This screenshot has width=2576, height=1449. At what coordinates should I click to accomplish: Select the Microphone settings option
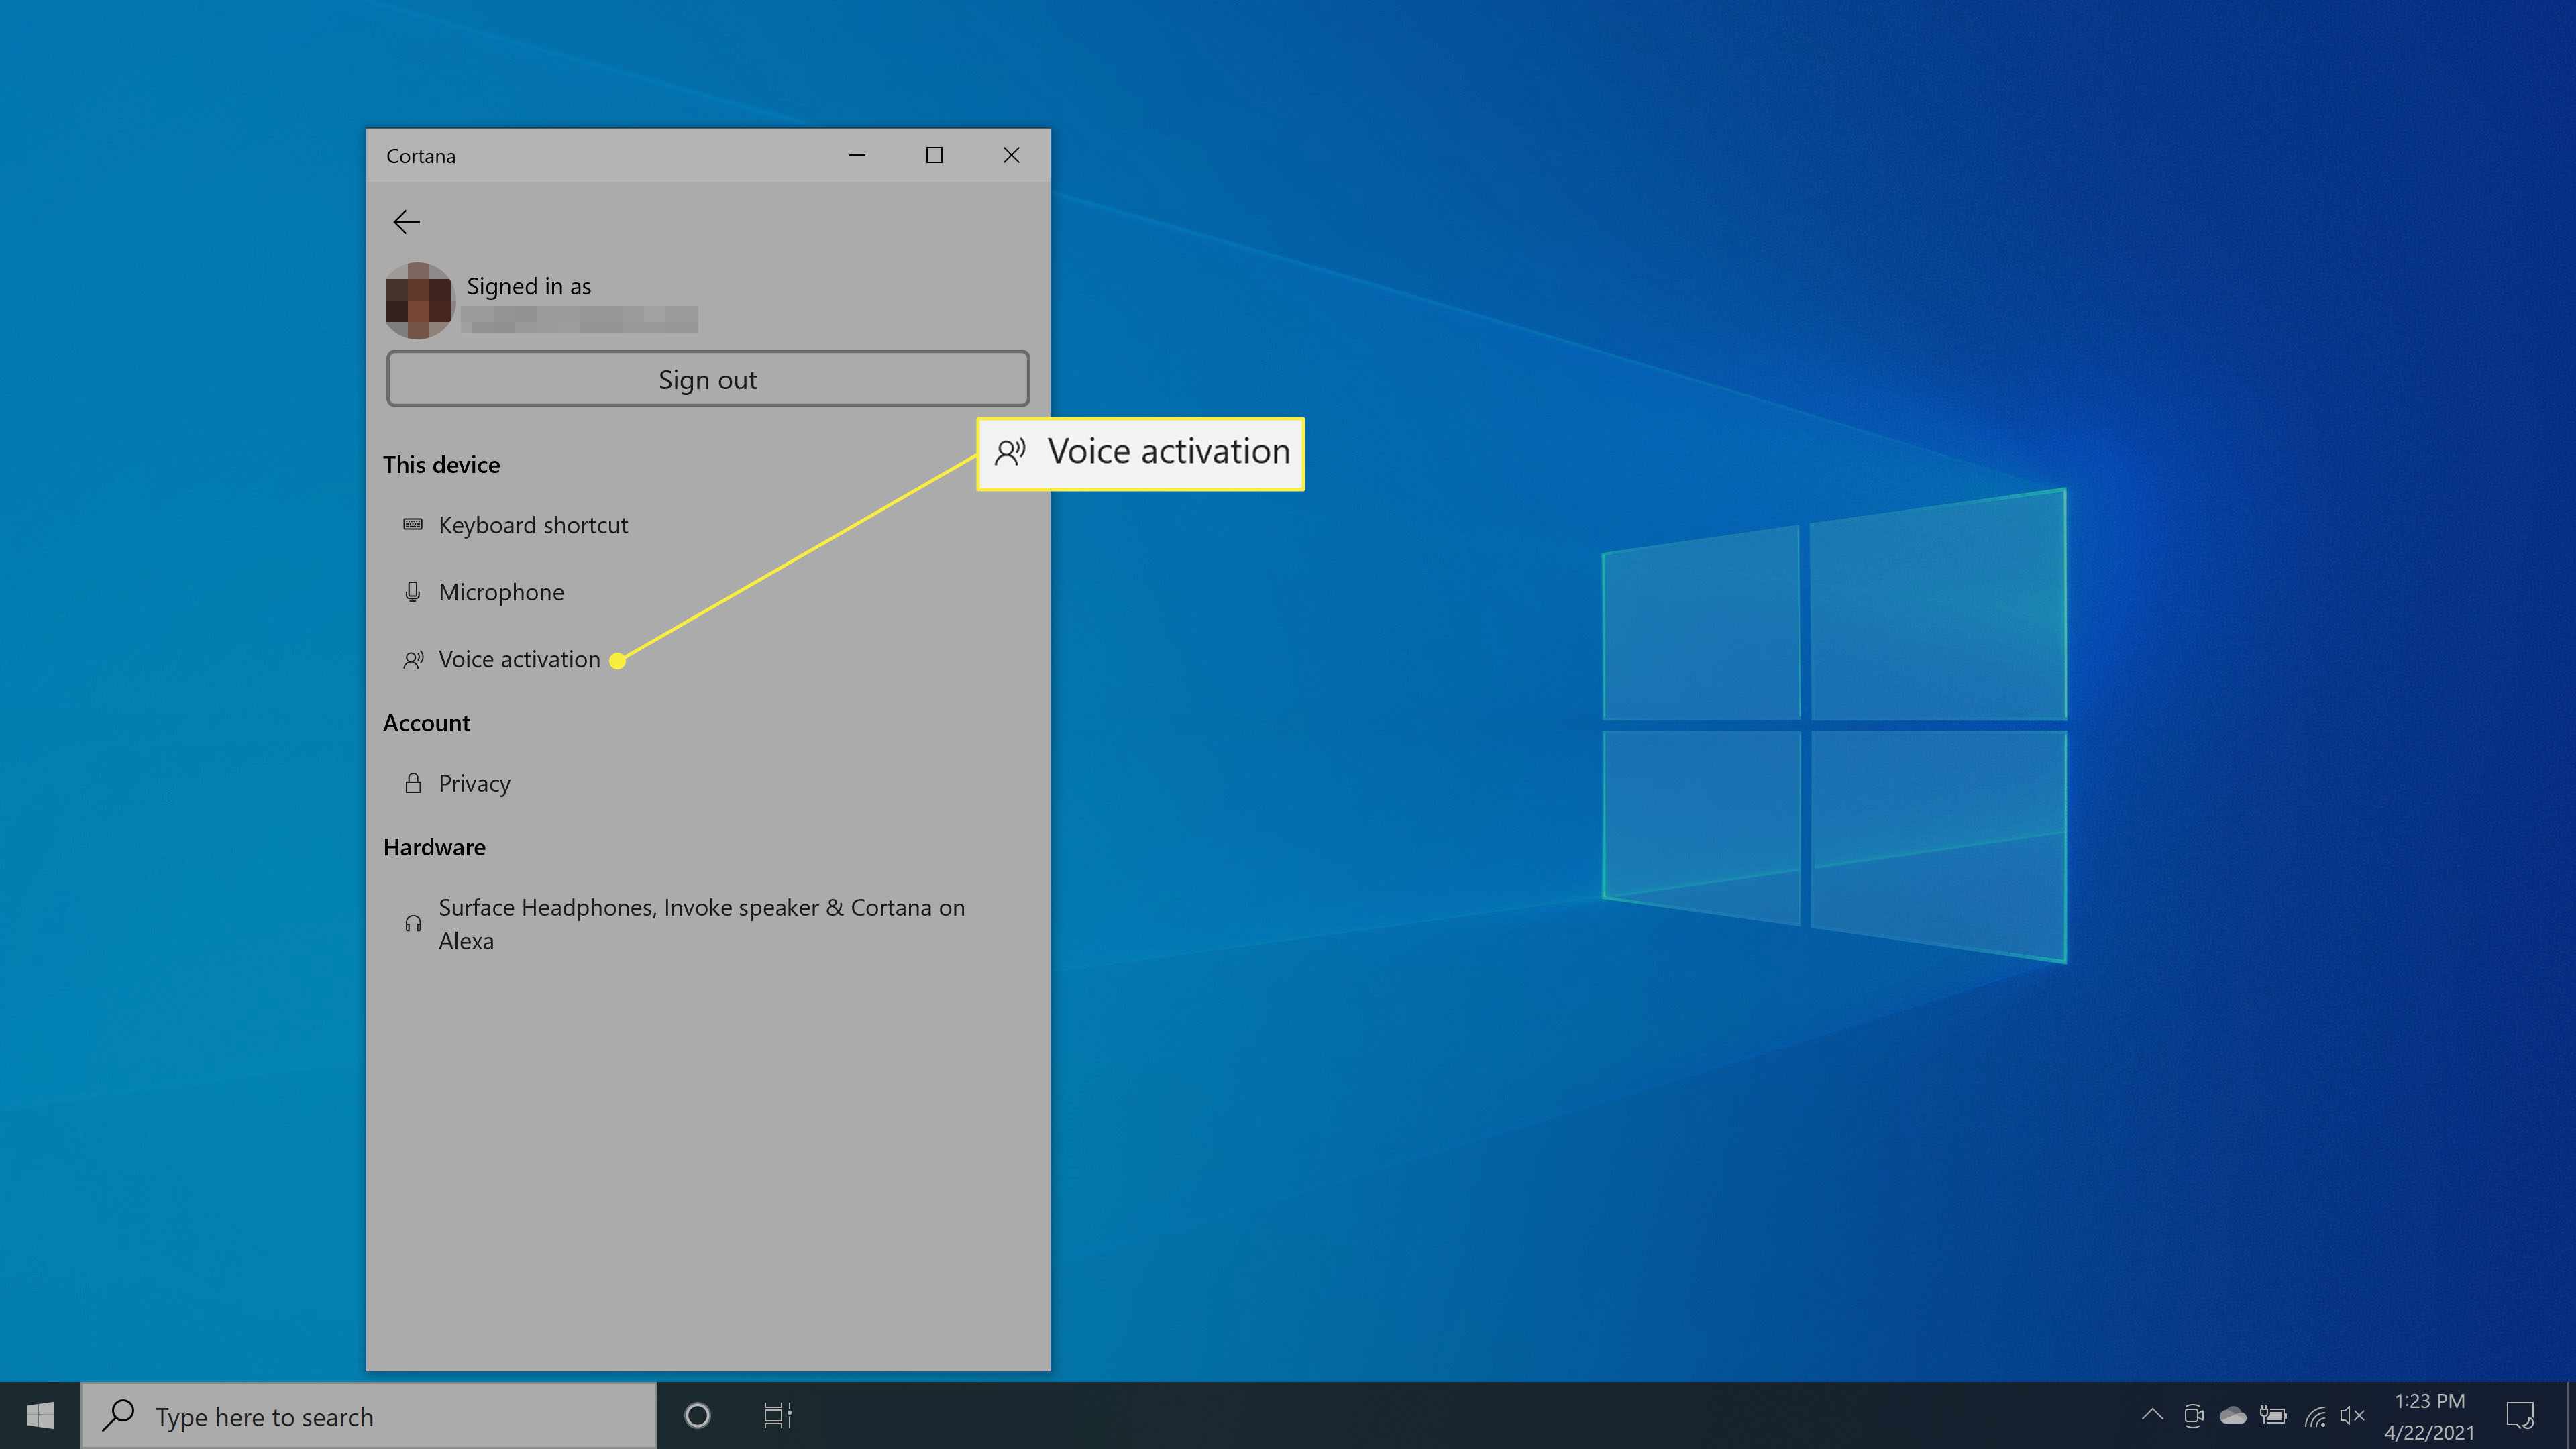(500, 591)
